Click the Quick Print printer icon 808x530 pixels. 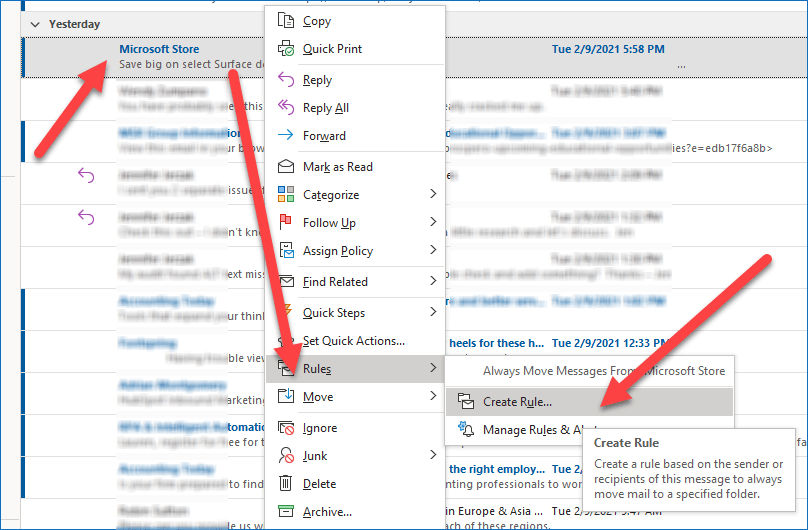[x=285, y=48]
